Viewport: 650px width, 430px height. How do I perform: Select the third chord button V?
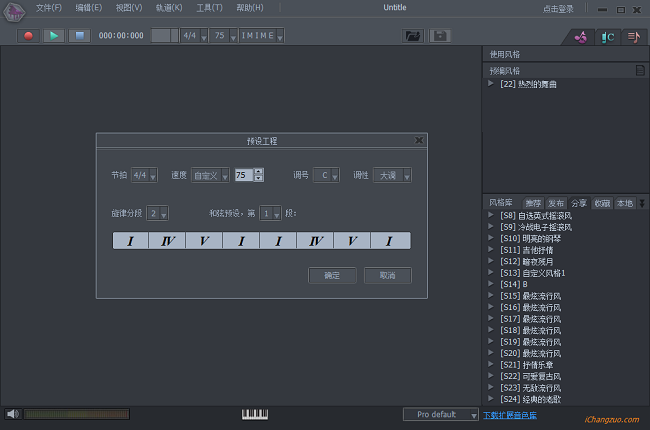[x=205, y=241]
